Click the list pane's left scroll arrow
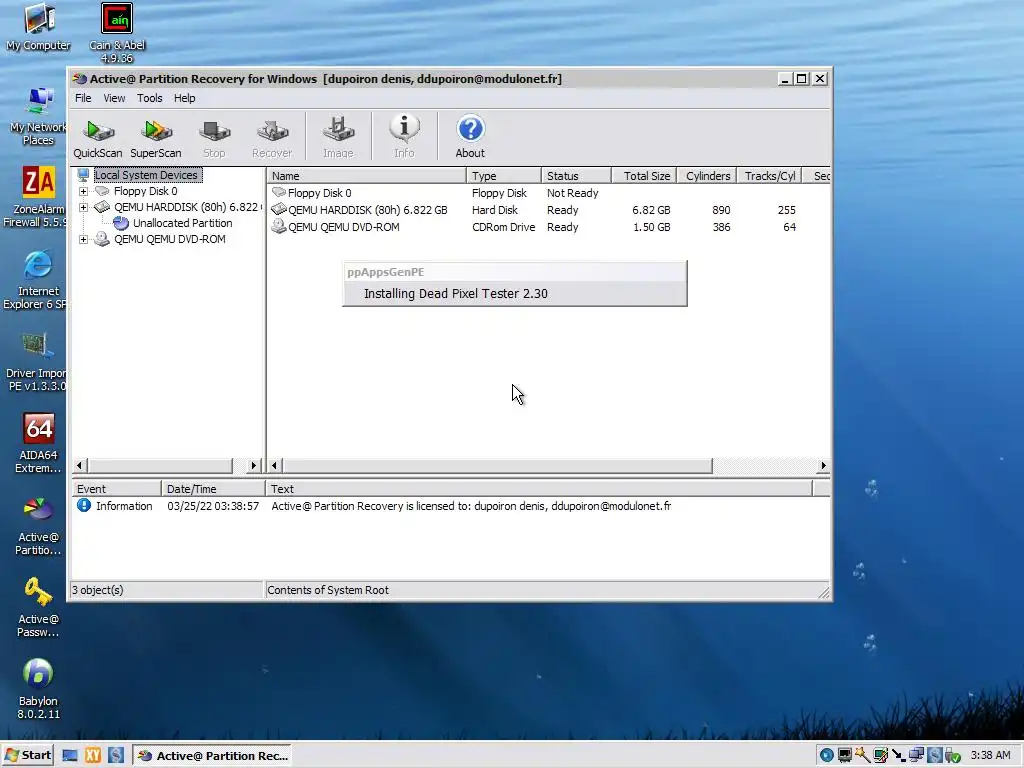The width and height of the screenshot is (1024, 768). [x=275, y=466]
